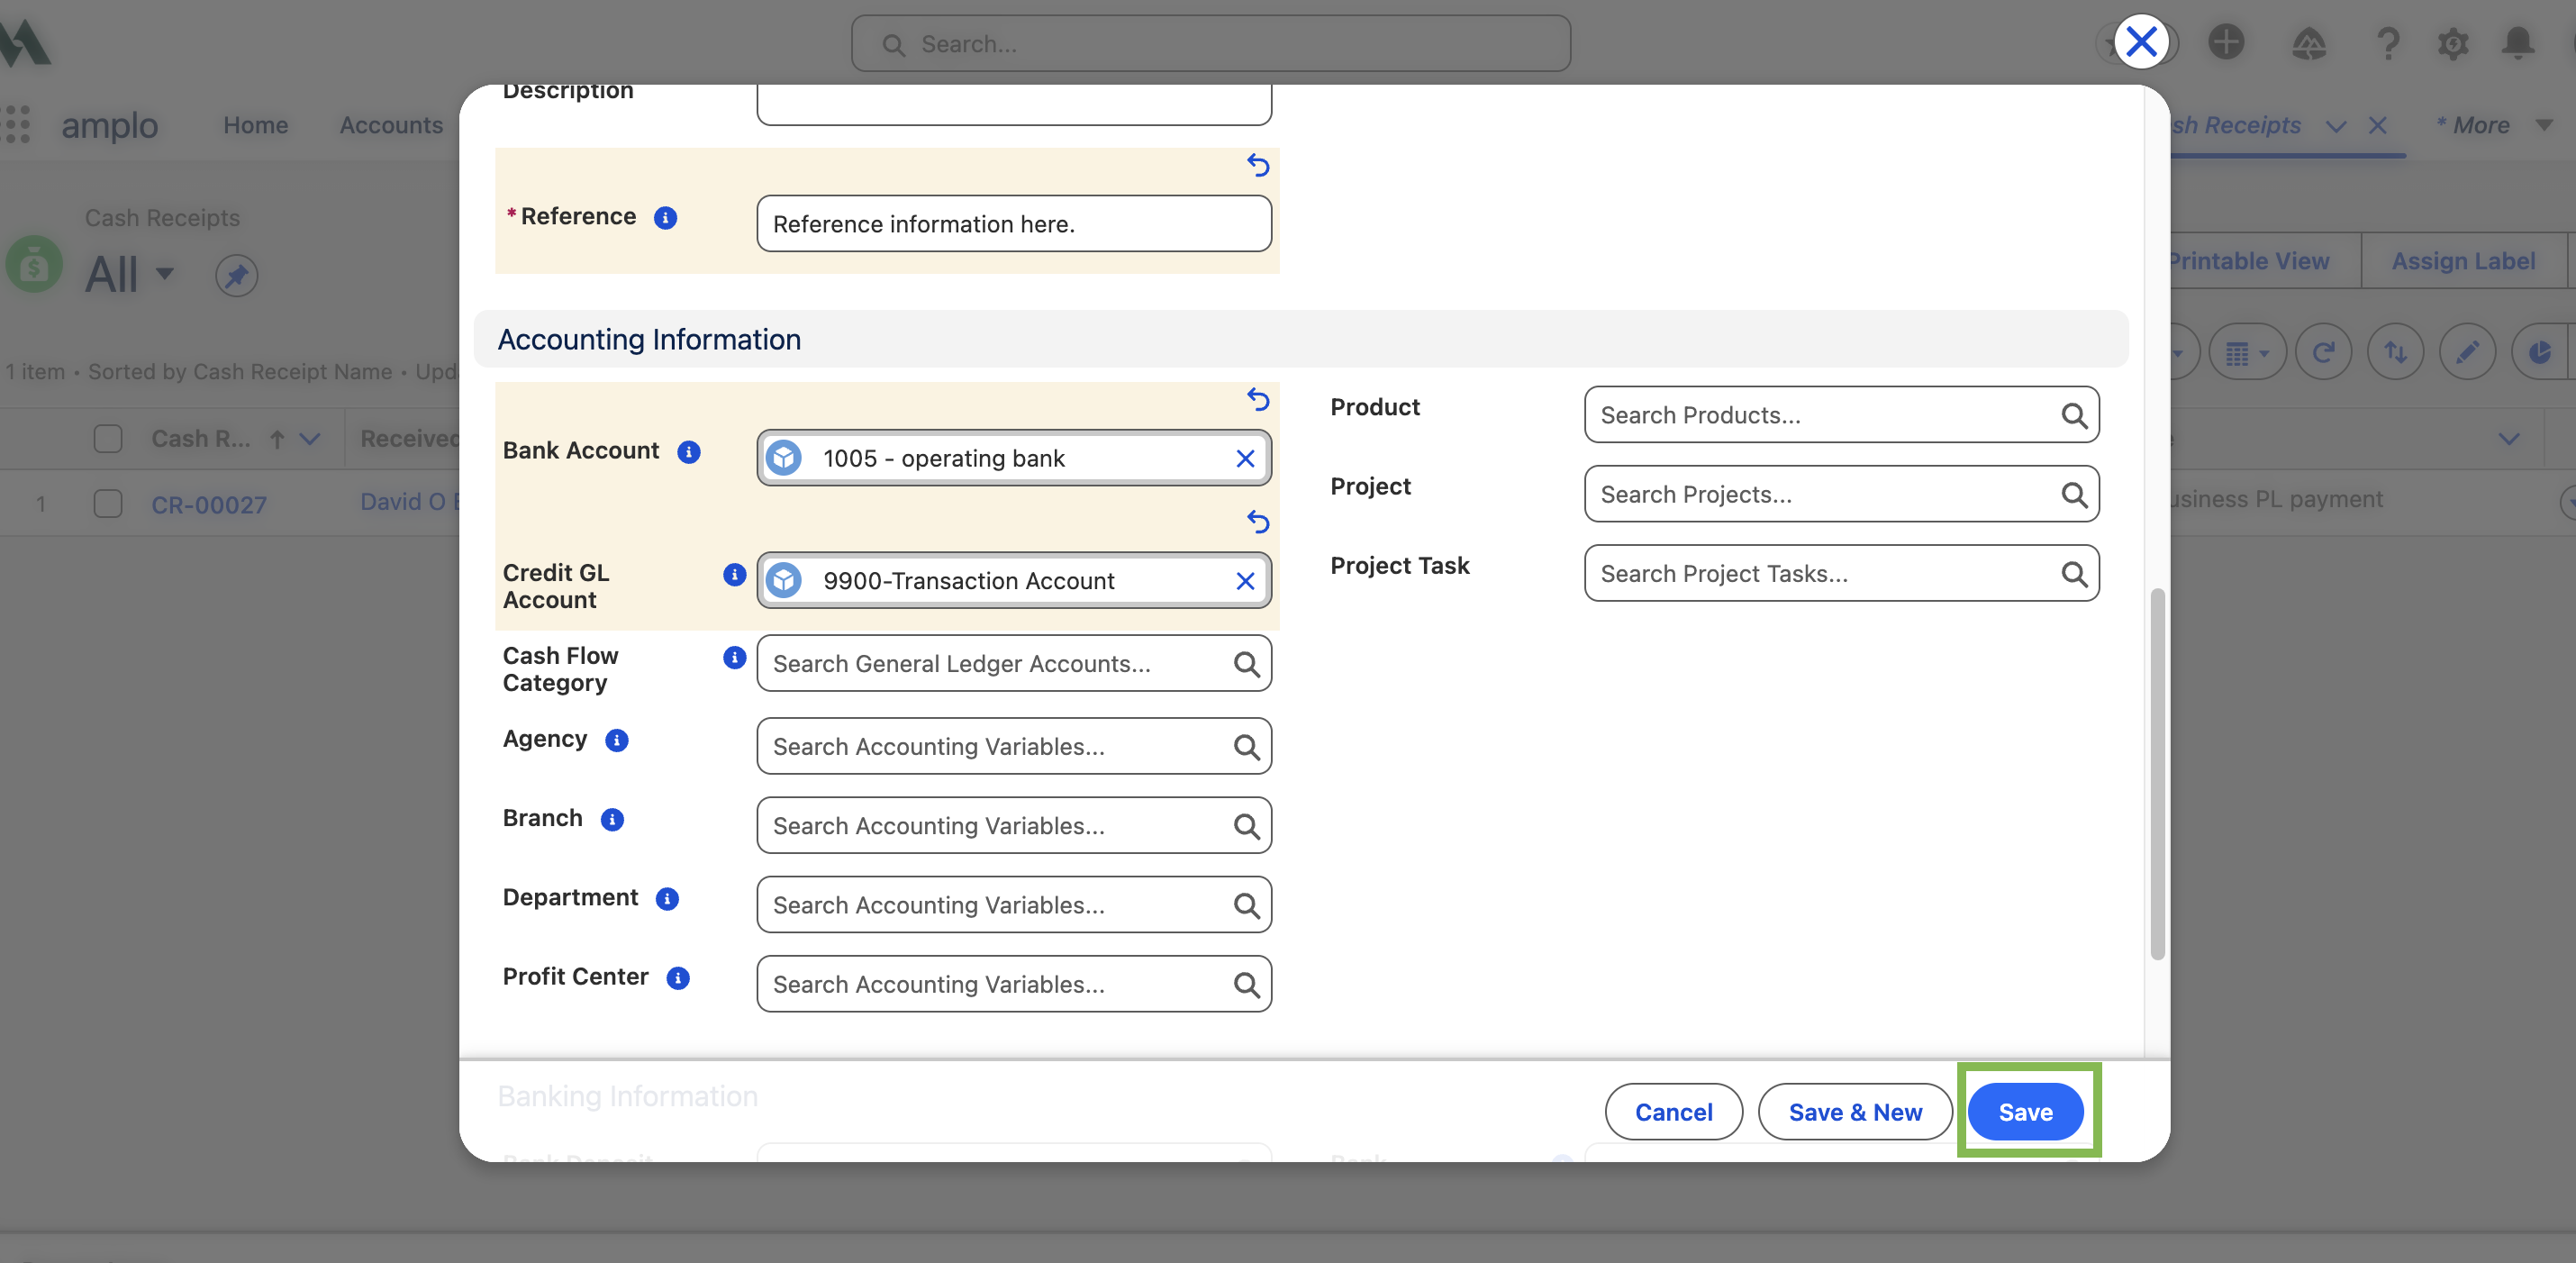Click the Search Products input field
The width and height of the screenshot is (2576, 1263).
1841,415
